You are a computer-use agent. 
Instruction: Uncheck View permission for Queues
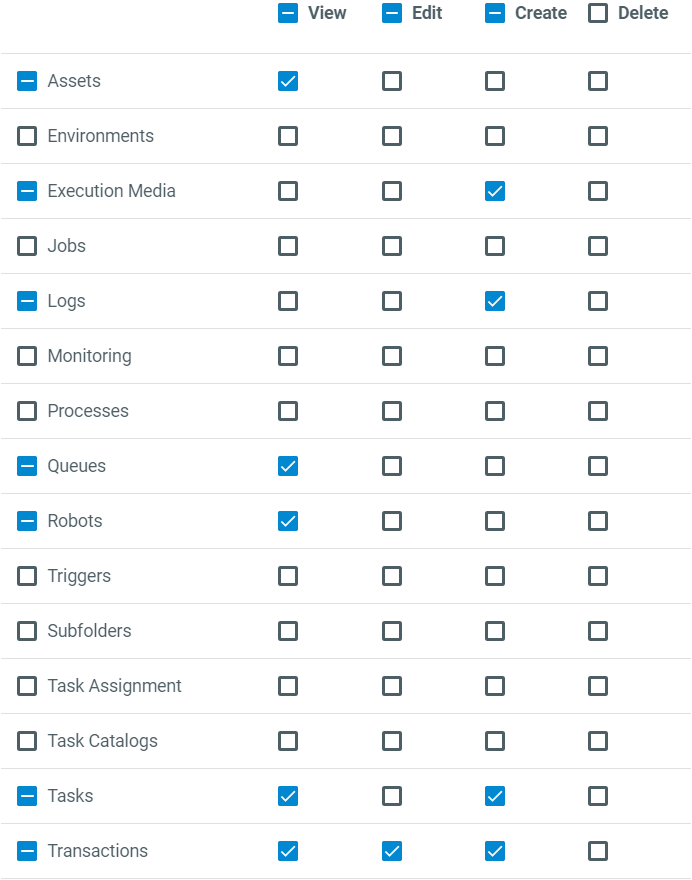pyautogui.click(x=288, y=466)
